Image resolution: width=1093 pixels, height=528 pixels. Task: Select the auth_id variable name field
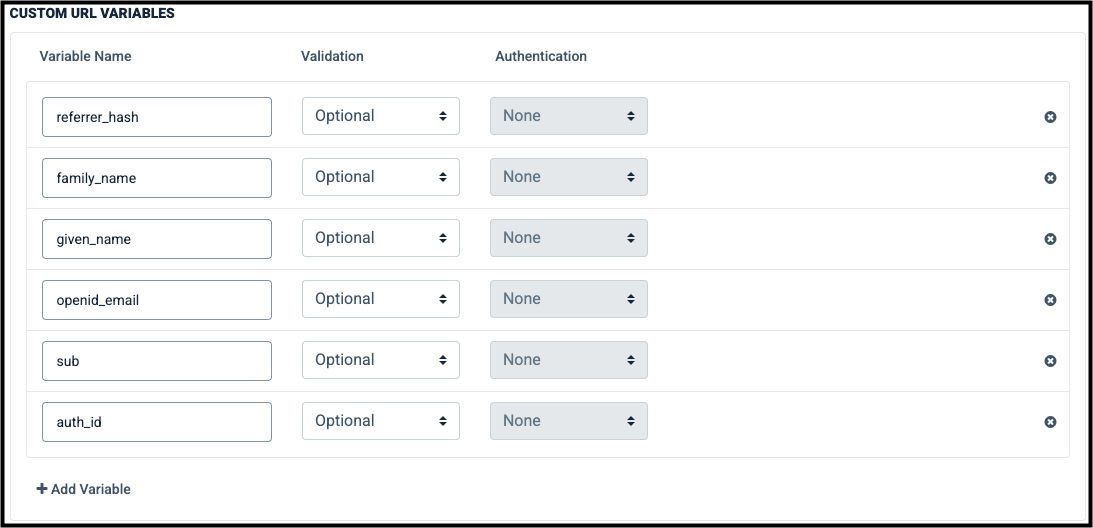tap(157, 422)
